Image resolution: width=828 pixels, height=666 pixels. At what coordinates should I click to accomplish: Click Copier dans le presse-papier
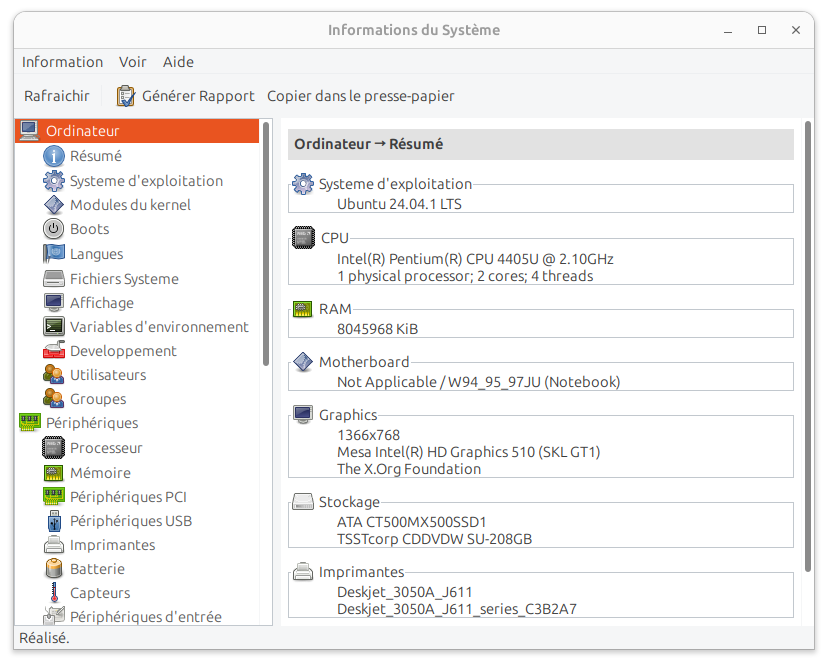coord(361,96)
